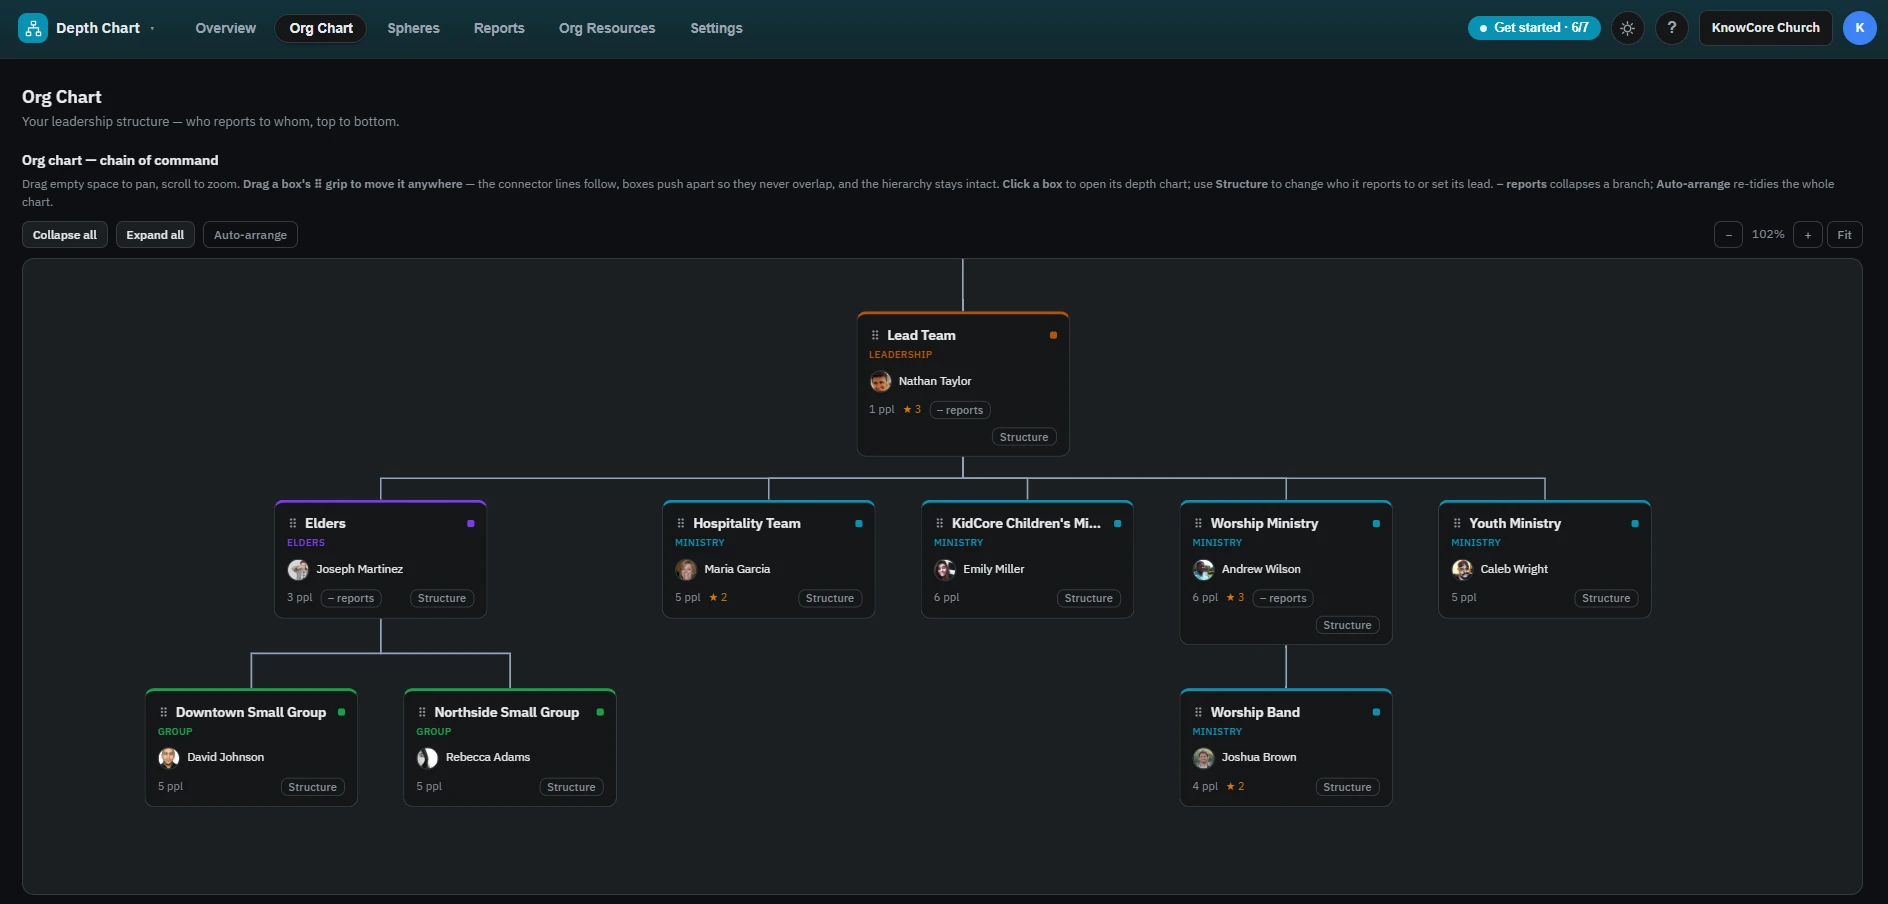The height and width of the screenshot is (904, 1888).
Task: Open Structure for KidCore Children's Ministry
Action: pos(1089,598)
